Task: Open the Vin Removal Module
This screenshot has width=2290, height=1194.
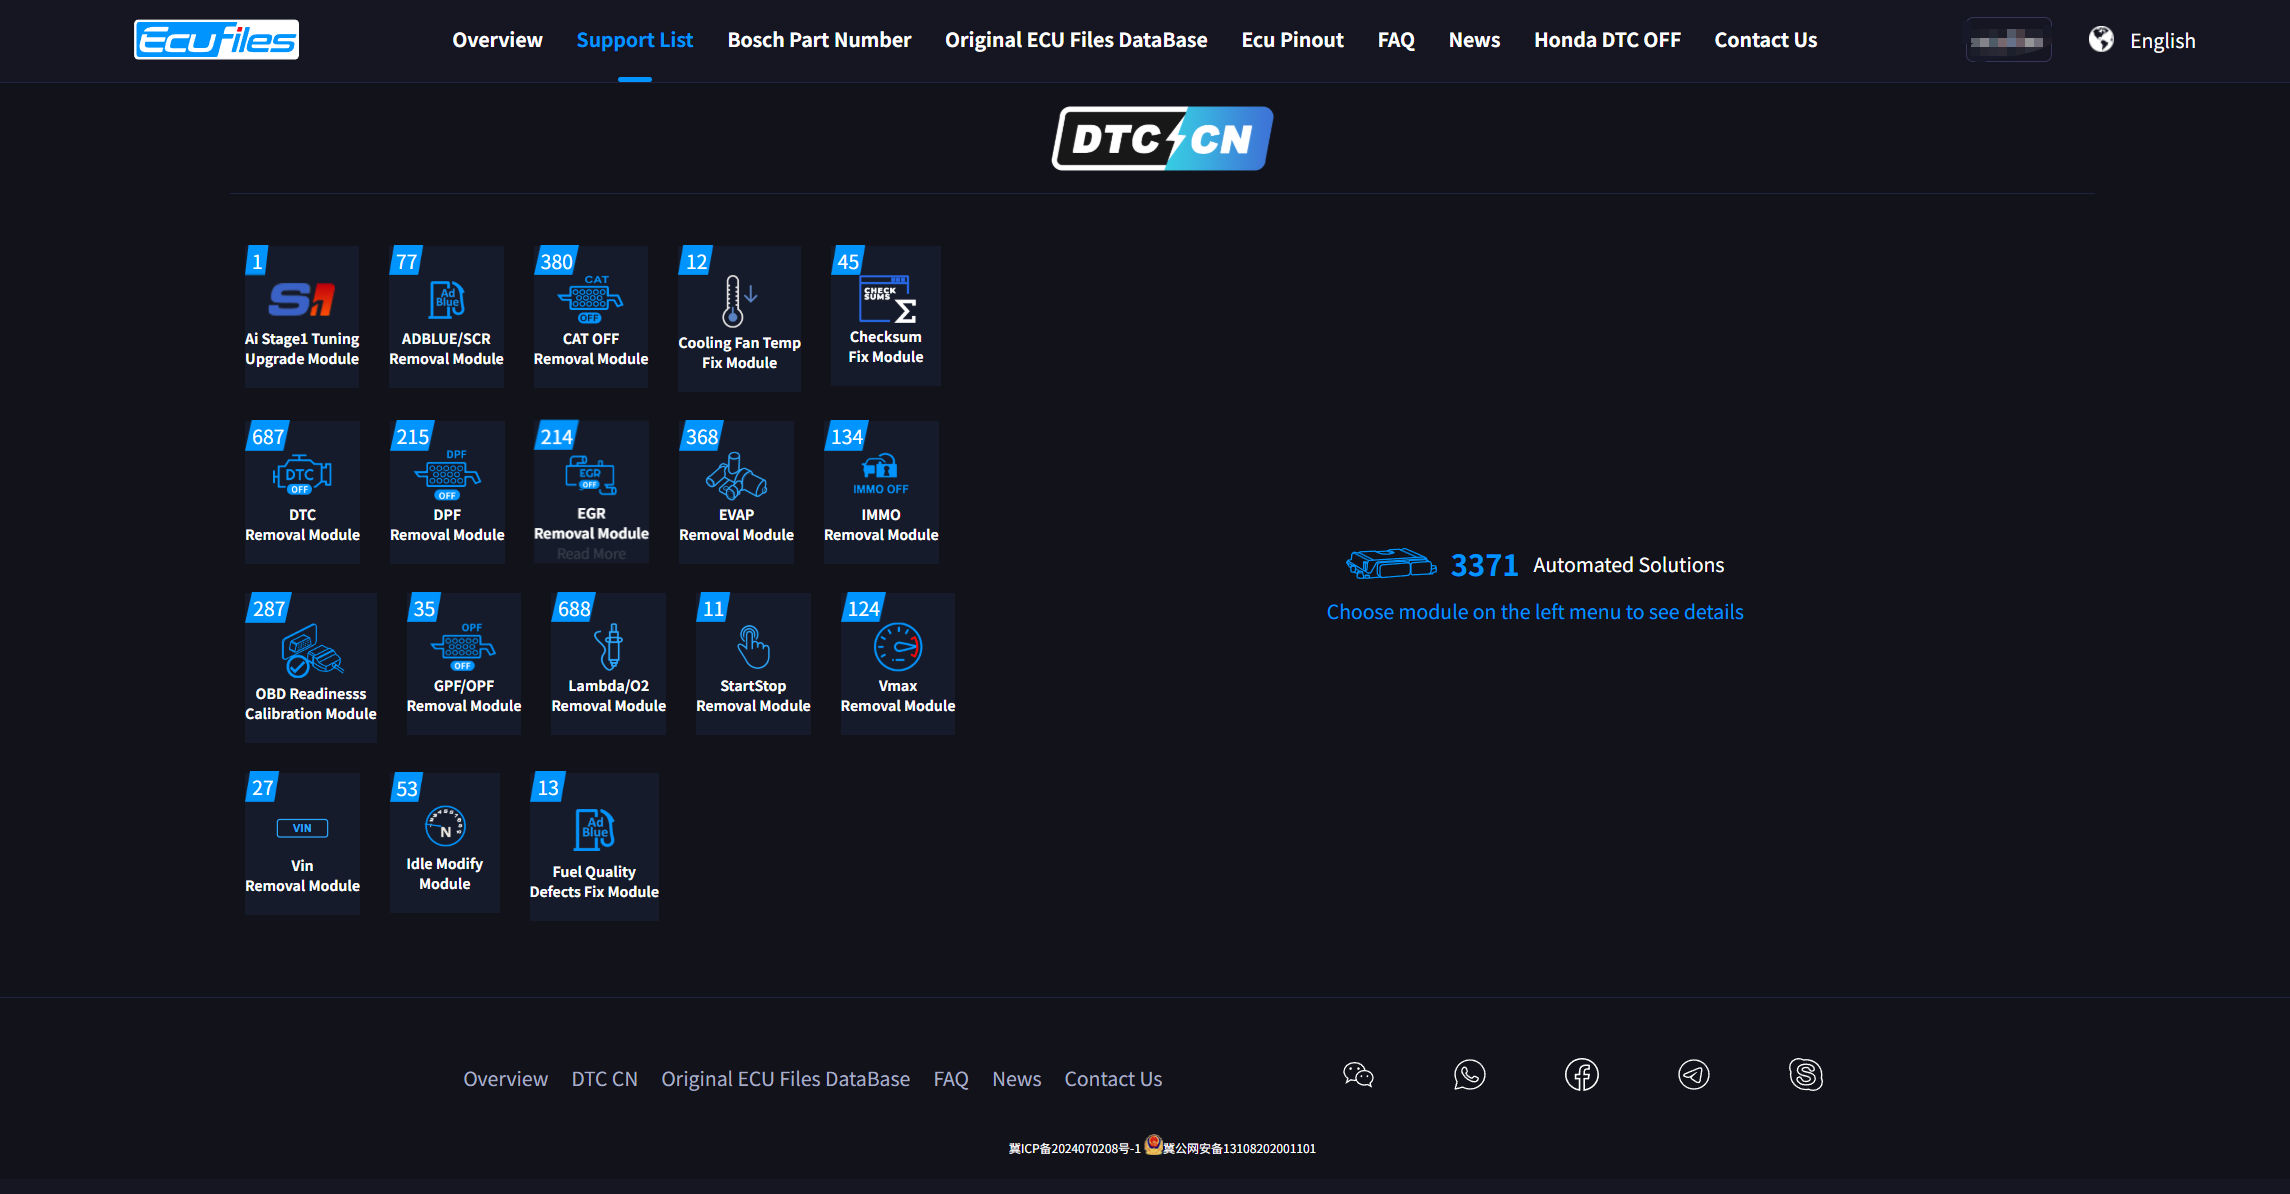Action: click(302, 843)
